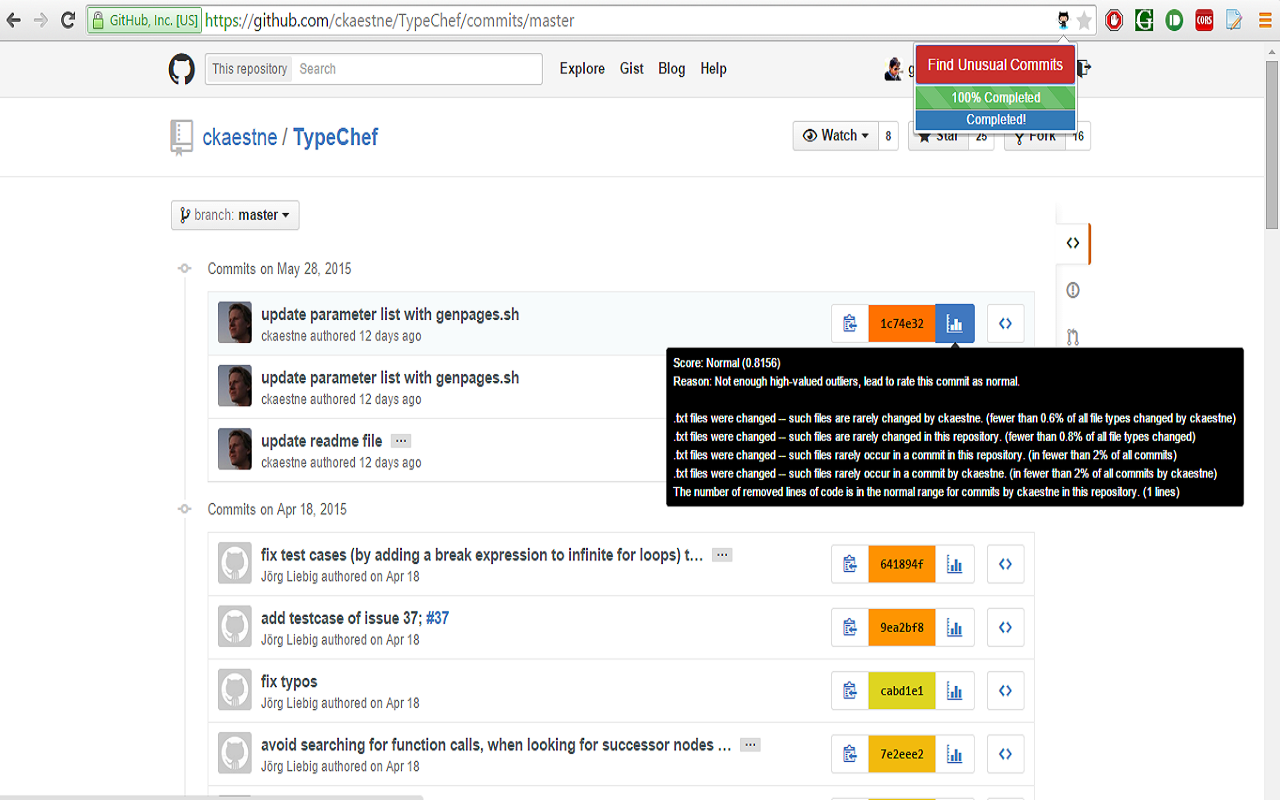
Task: Browse code at commit cabd1e1
Action: tap(1006, 691)
